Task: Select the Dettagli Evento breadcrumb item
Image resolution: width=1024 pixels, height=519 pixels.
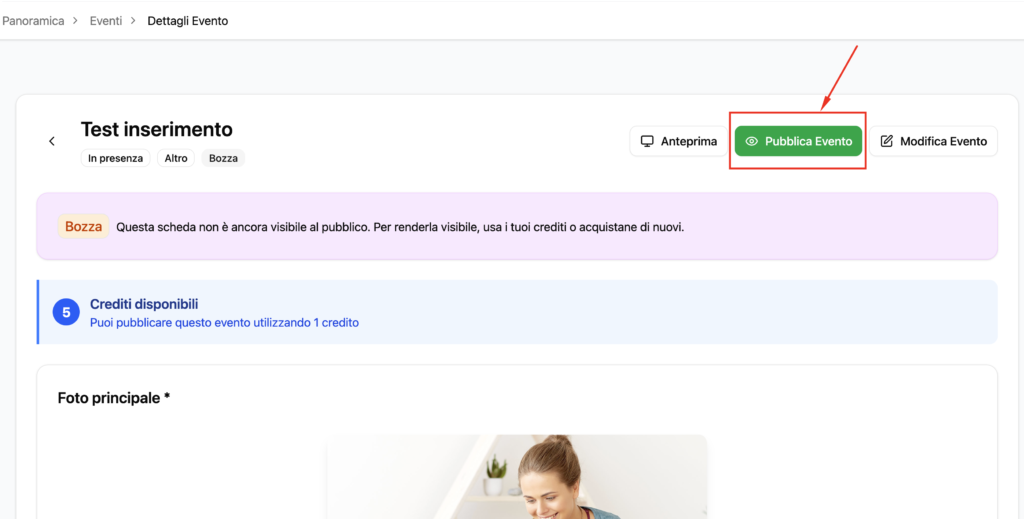Action: tap(187, 20)
